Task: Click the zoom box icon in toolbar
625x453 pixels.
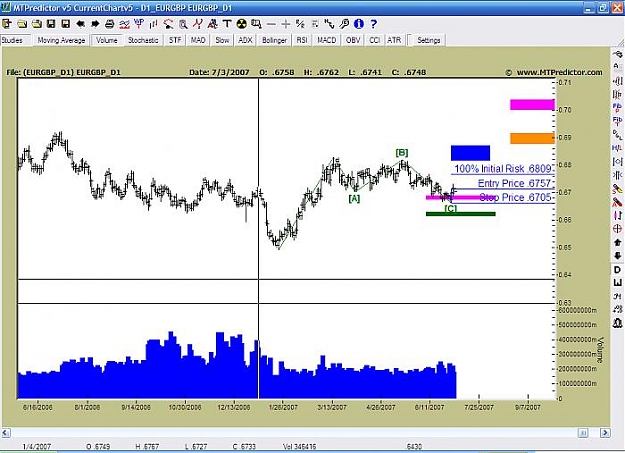Action: click(x=256, y=24)
